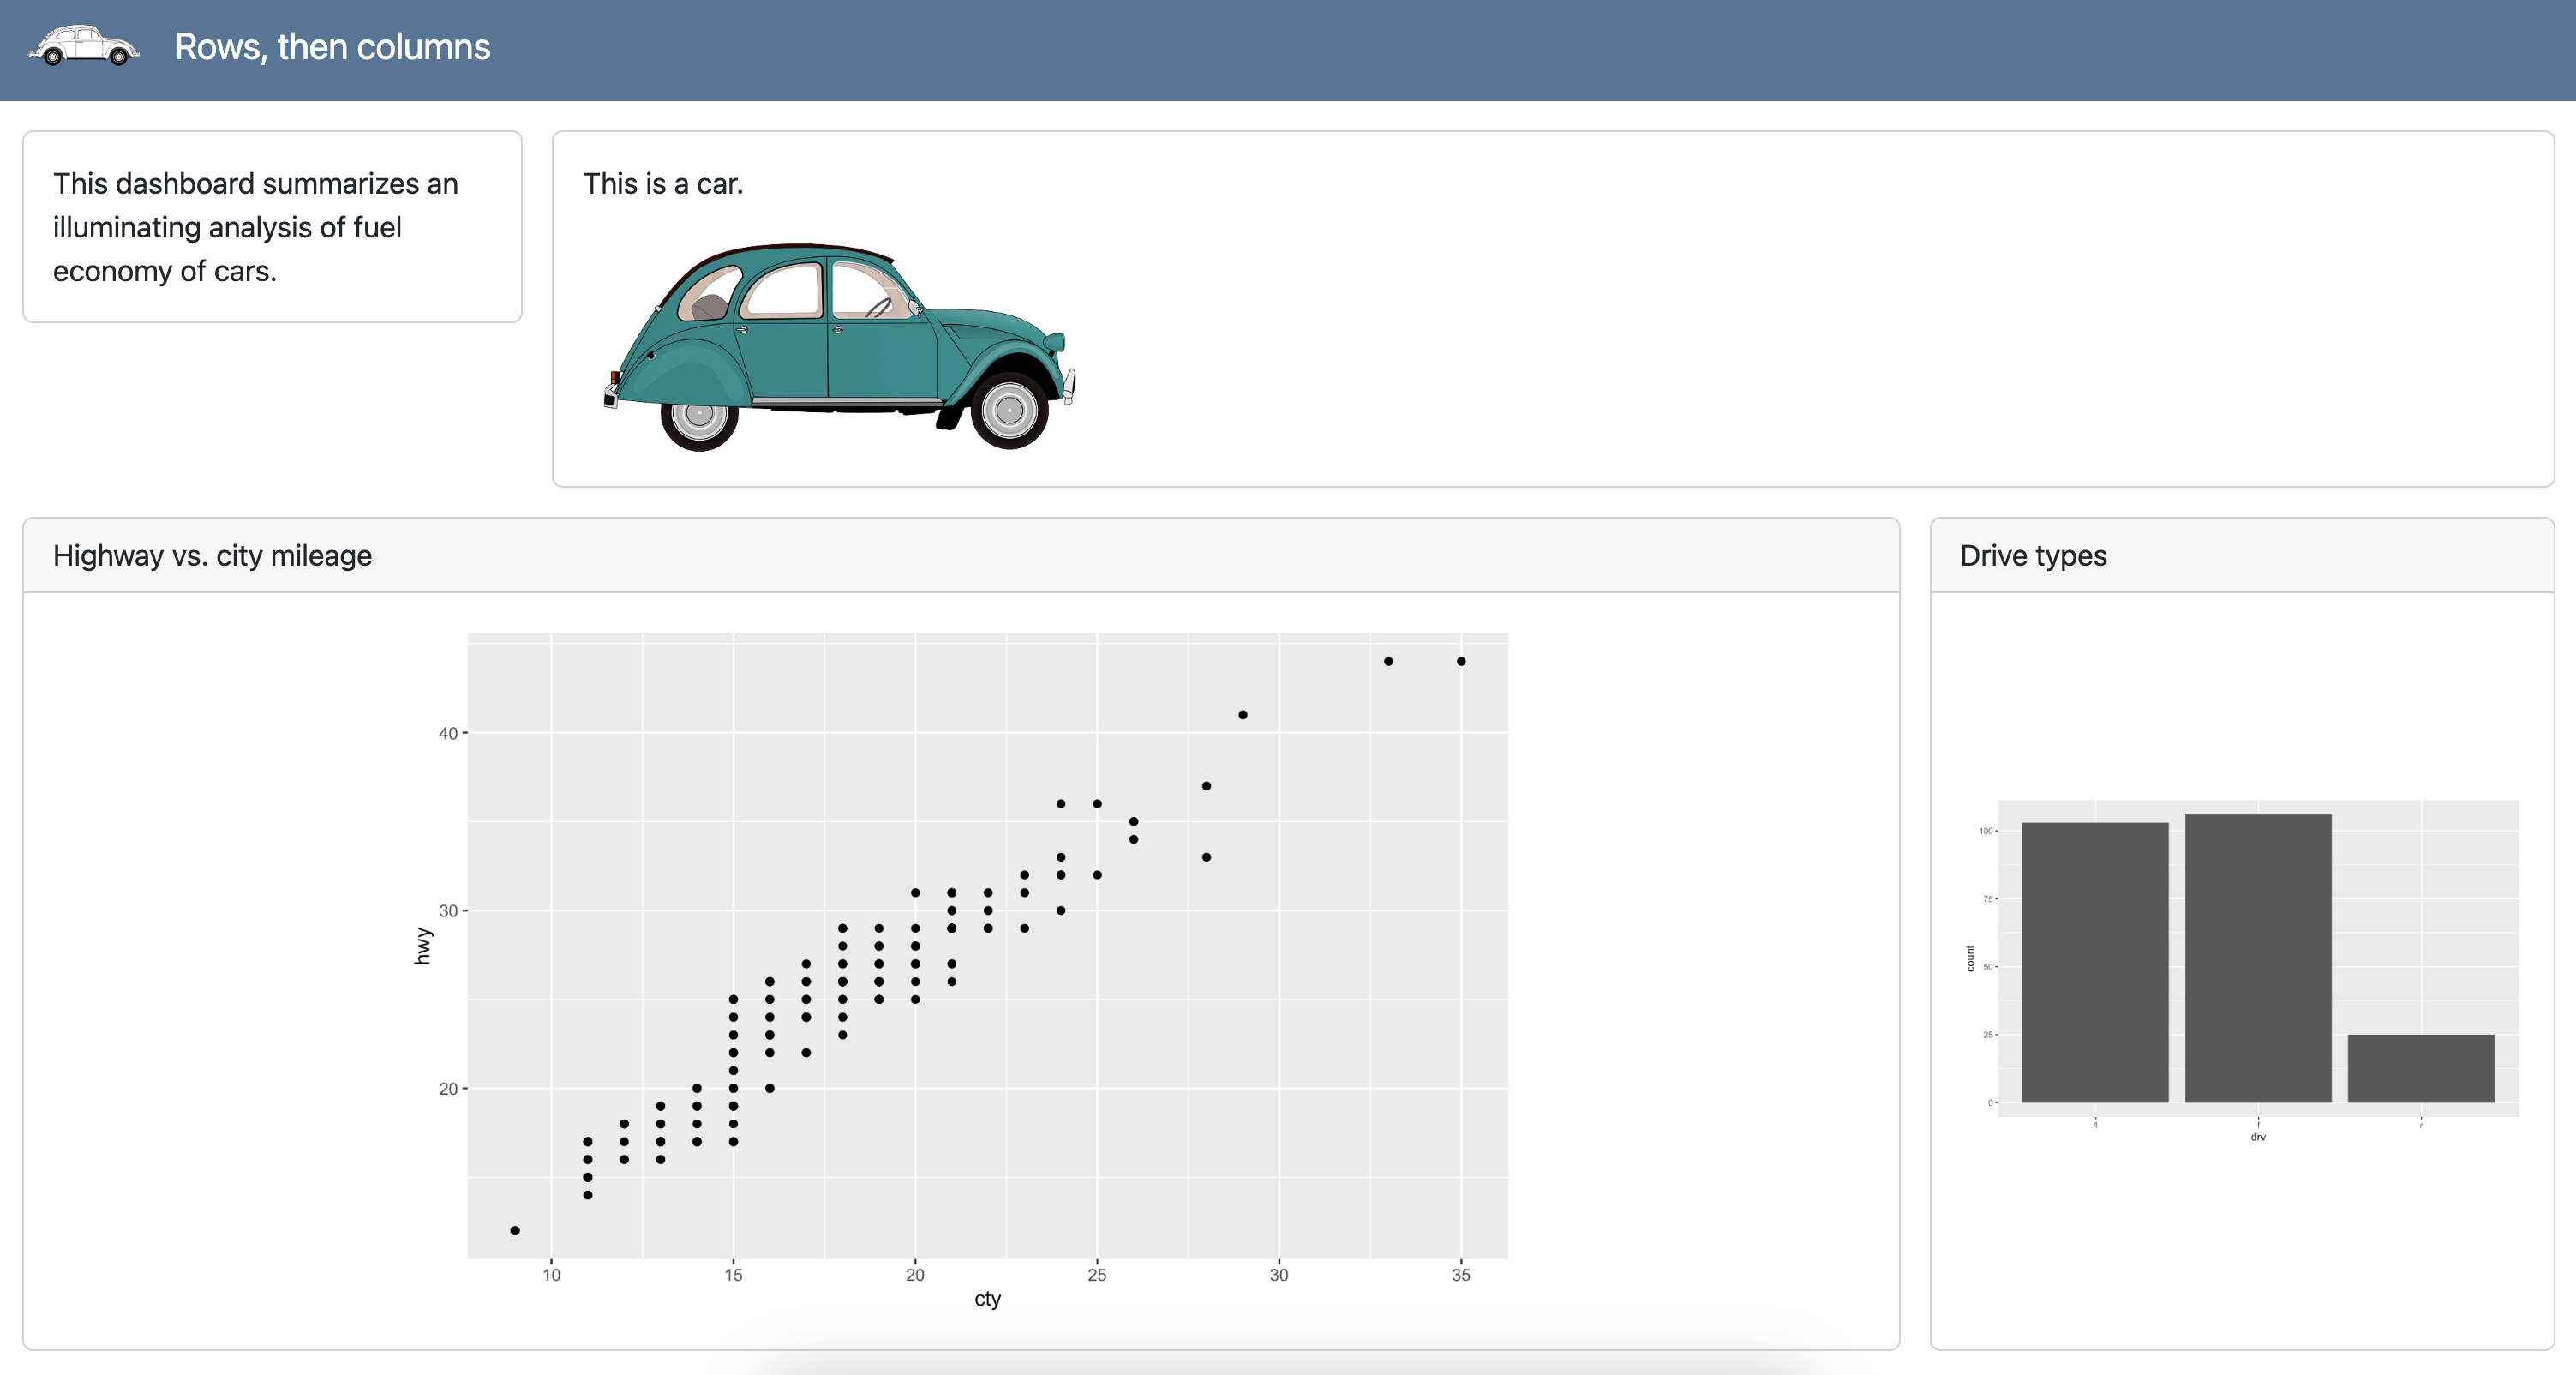Click the fuel economy summary paragraph
This screenshot has height=1375, width=2576.
point(255,226)
